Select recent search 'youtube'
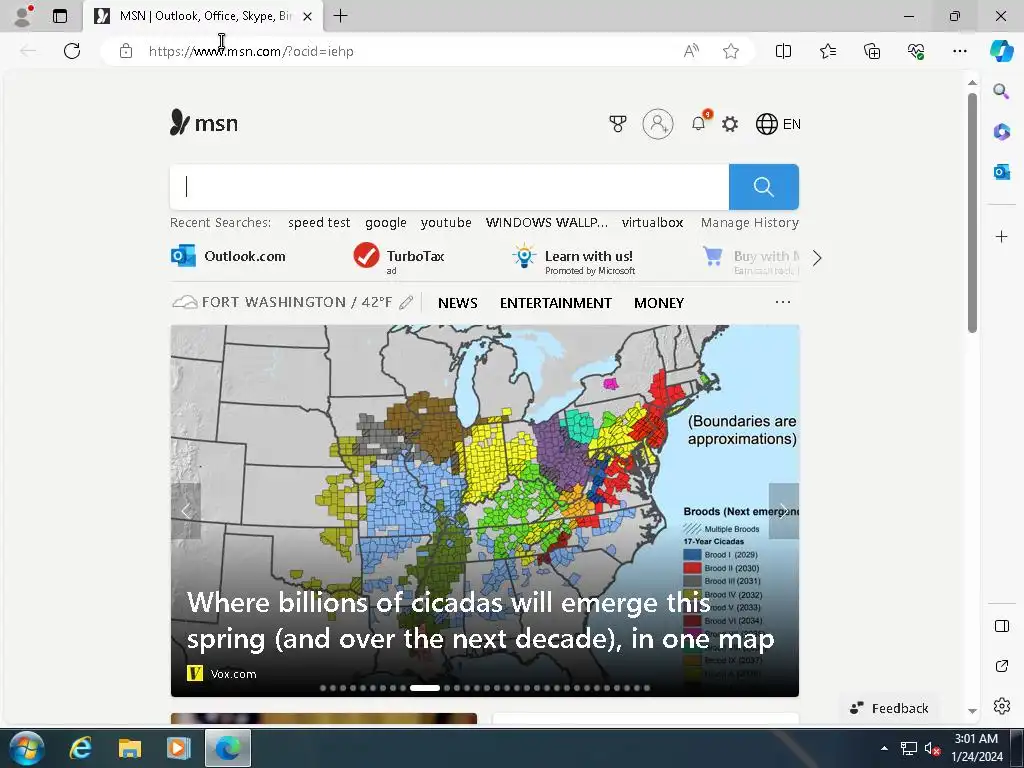Image resolution: width=1024 pixels, height=768 pixels. point(446,223)
